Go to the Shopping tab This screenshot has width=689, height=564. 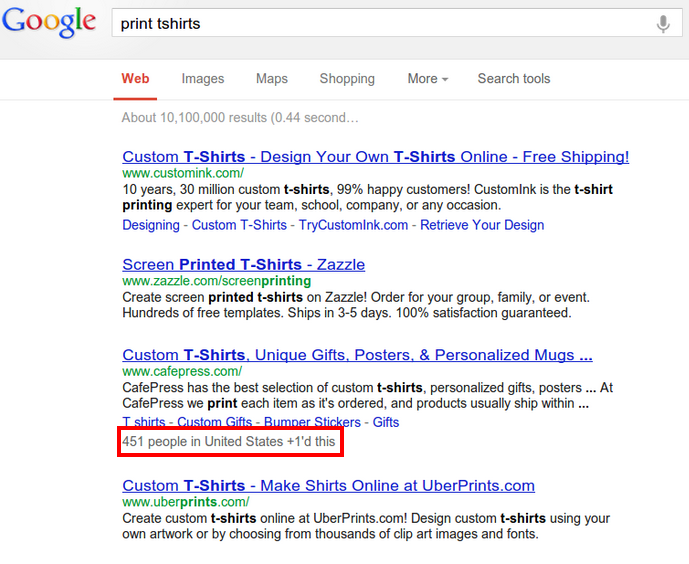(347, 79)
